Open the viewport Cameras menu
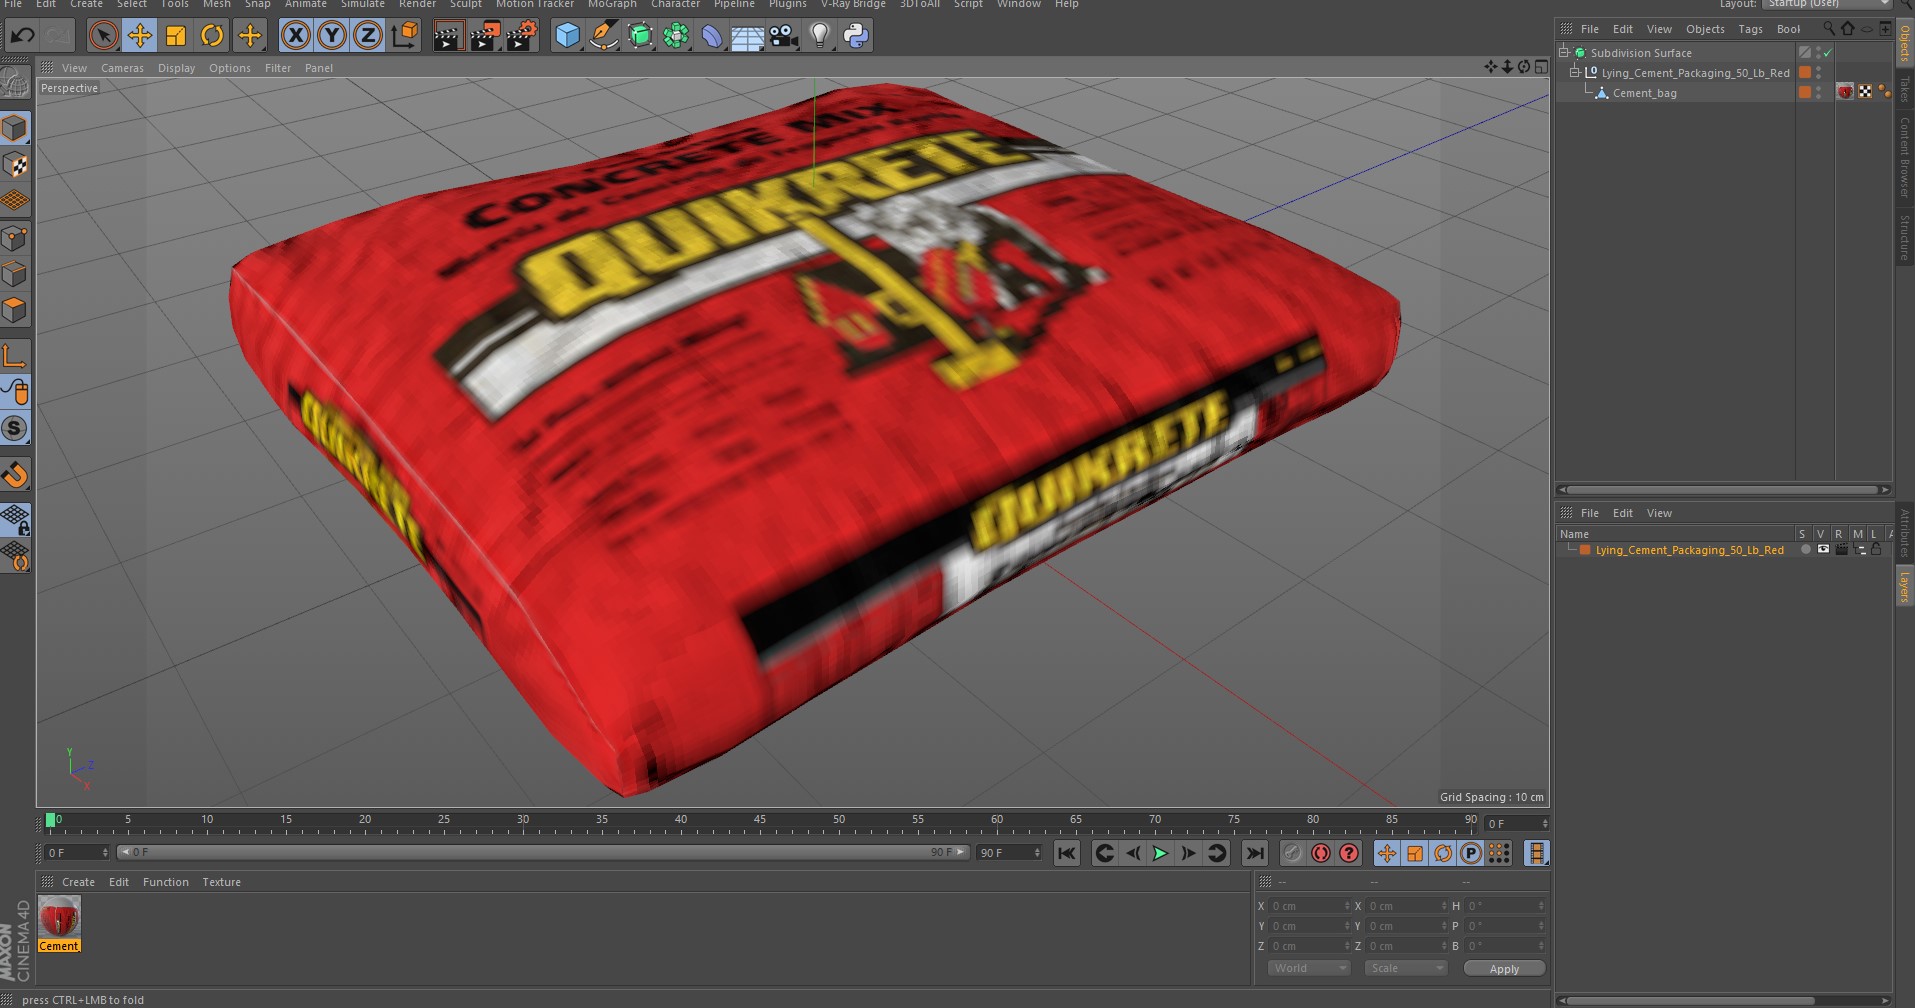Viewport: 1915px width, 1008px height. [x=122, y=68]
